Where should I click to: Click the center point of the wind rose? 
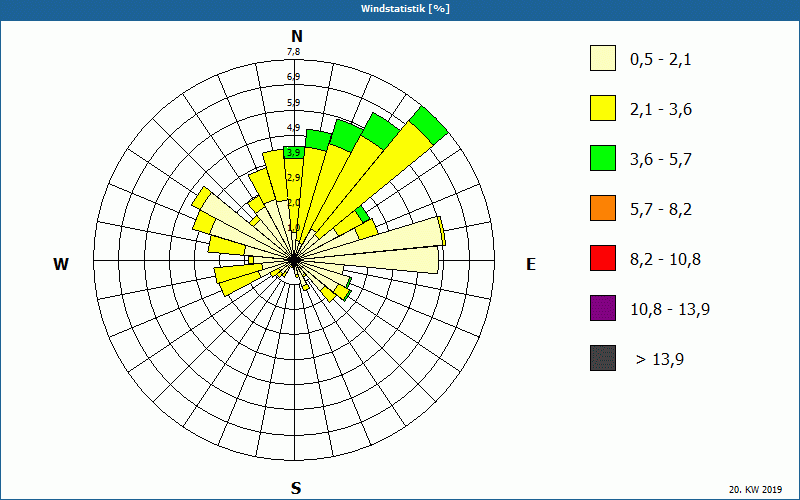tap(294, 261)
